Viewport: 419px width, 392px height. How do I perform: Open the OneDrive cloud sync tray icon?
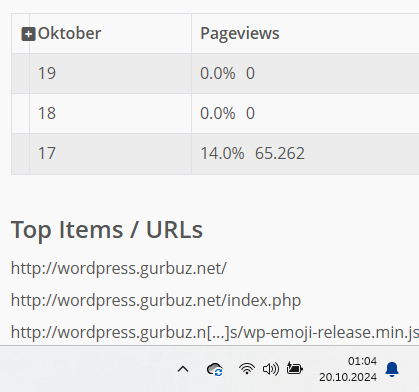pos(215,369)
